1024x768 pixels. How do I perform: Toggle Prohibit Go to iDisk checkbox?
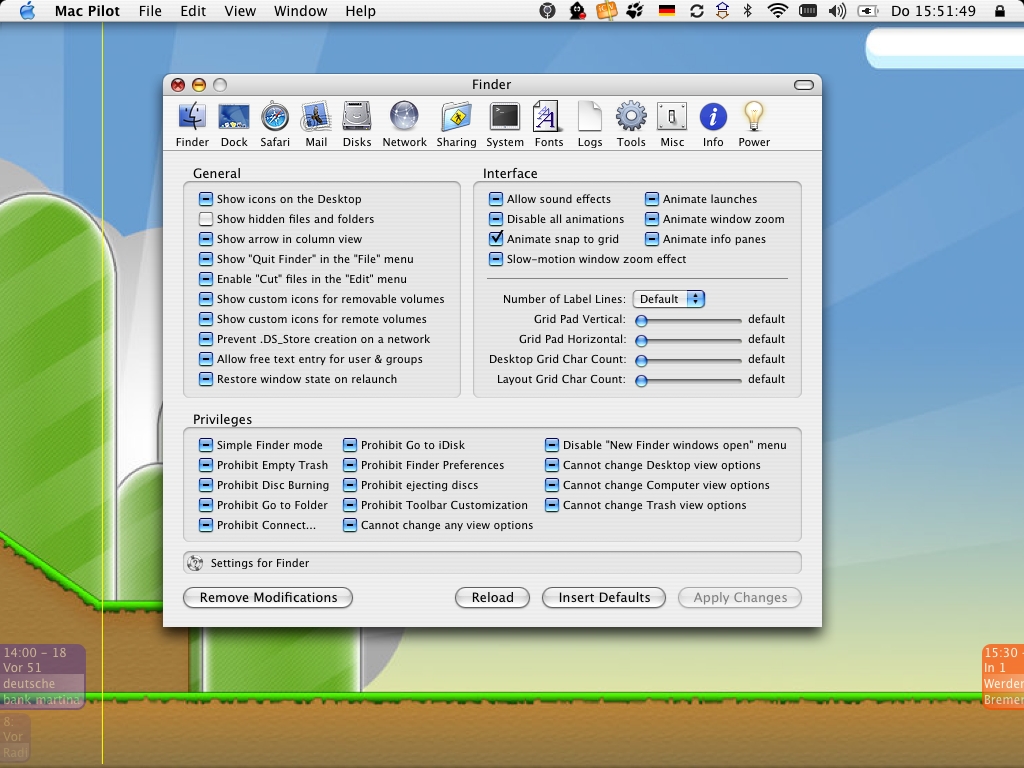[x=350, y=445]
